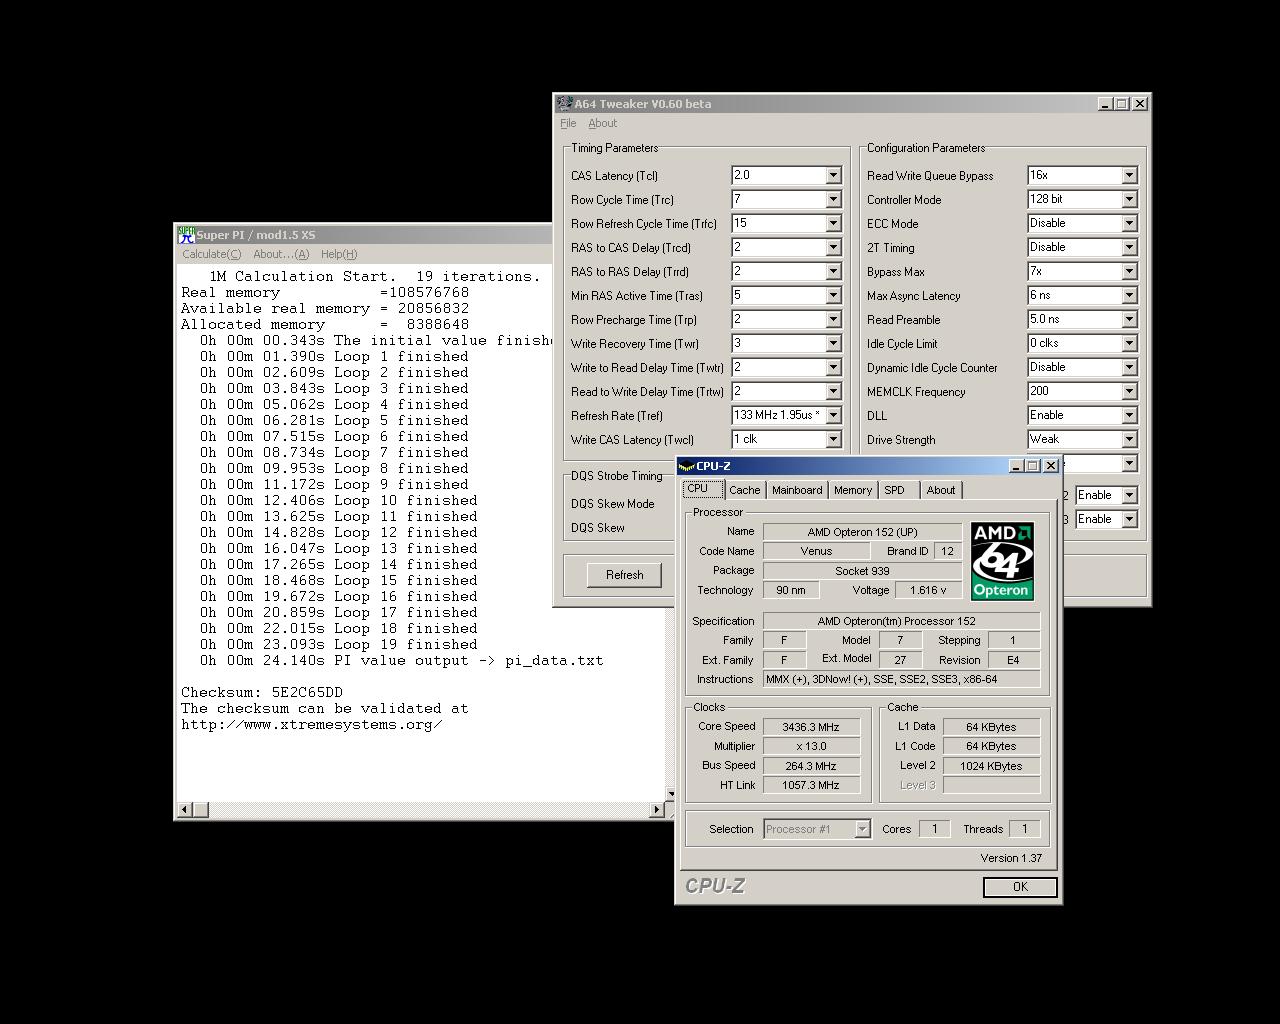Click the Super PI title bar icon
1280x1024 pixels.
[x=186, y=235]
